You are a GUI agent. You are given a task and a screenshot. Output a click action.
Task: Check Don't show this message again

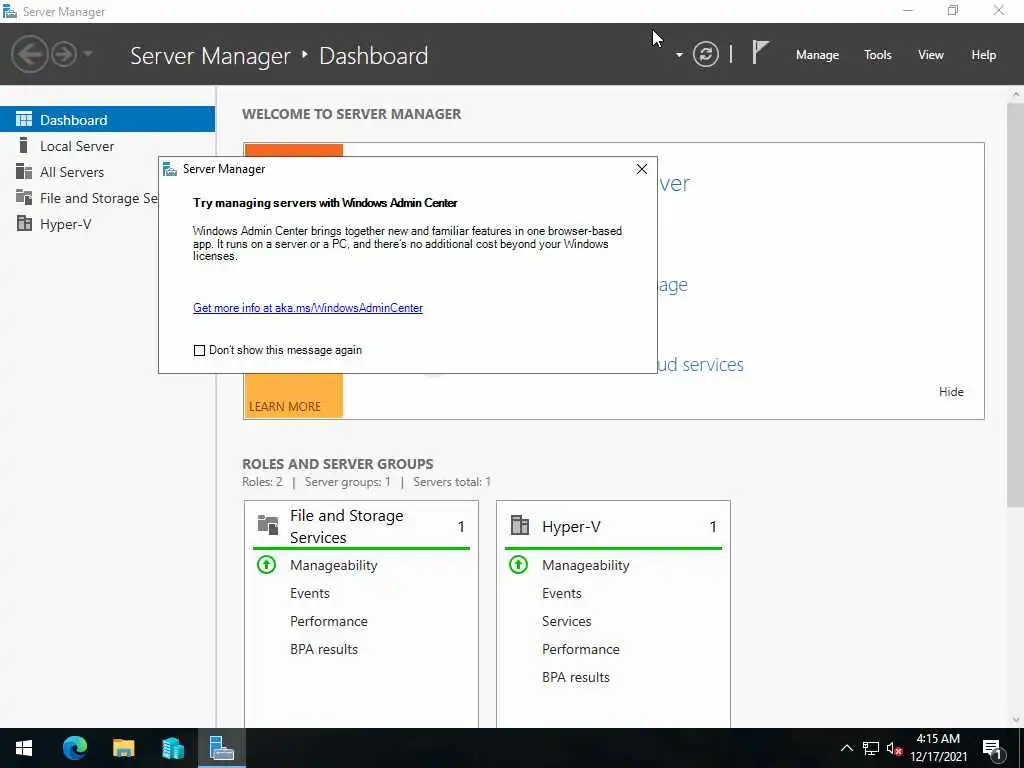pos(199,351)
